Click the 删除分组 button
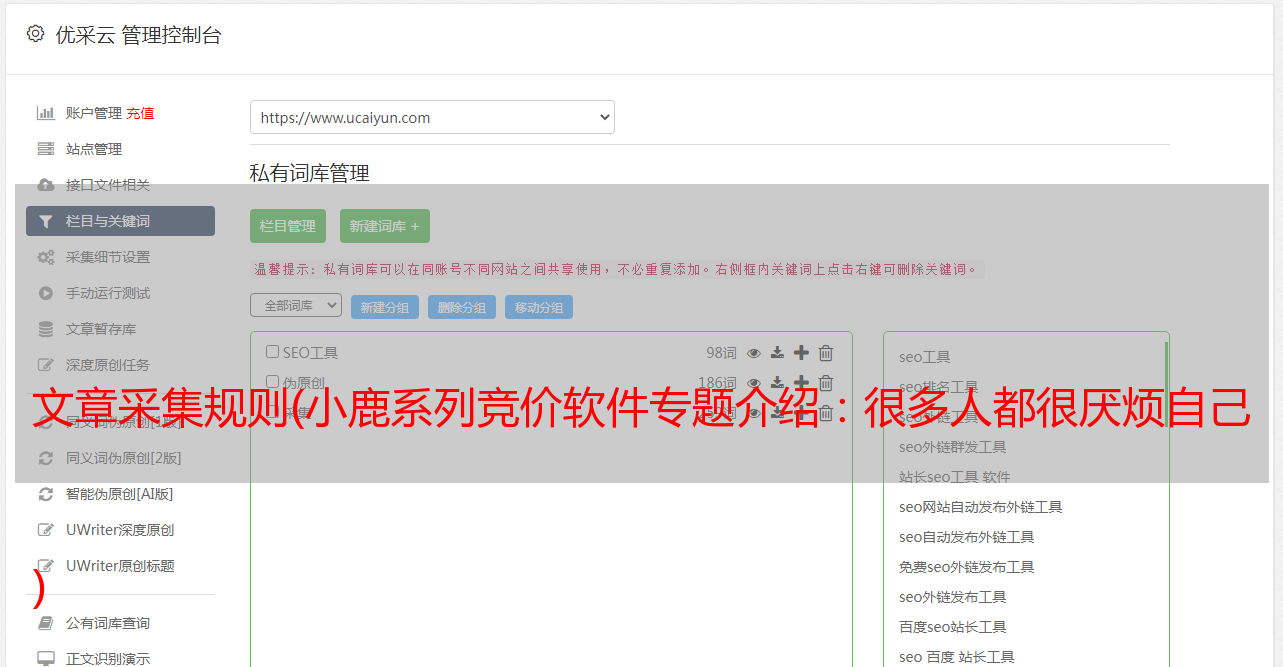This screenshot has width=1283, height=667. [462, 307]
